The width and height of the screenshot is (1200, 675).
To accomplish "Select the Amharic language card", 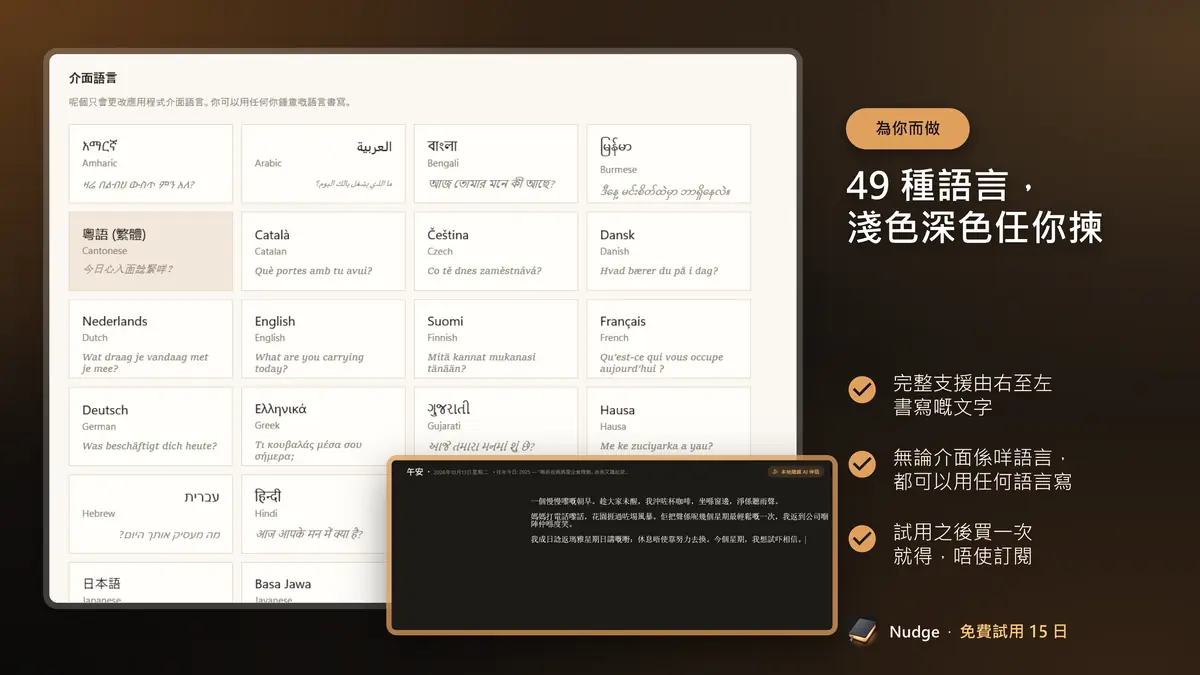I will point(151,164).
